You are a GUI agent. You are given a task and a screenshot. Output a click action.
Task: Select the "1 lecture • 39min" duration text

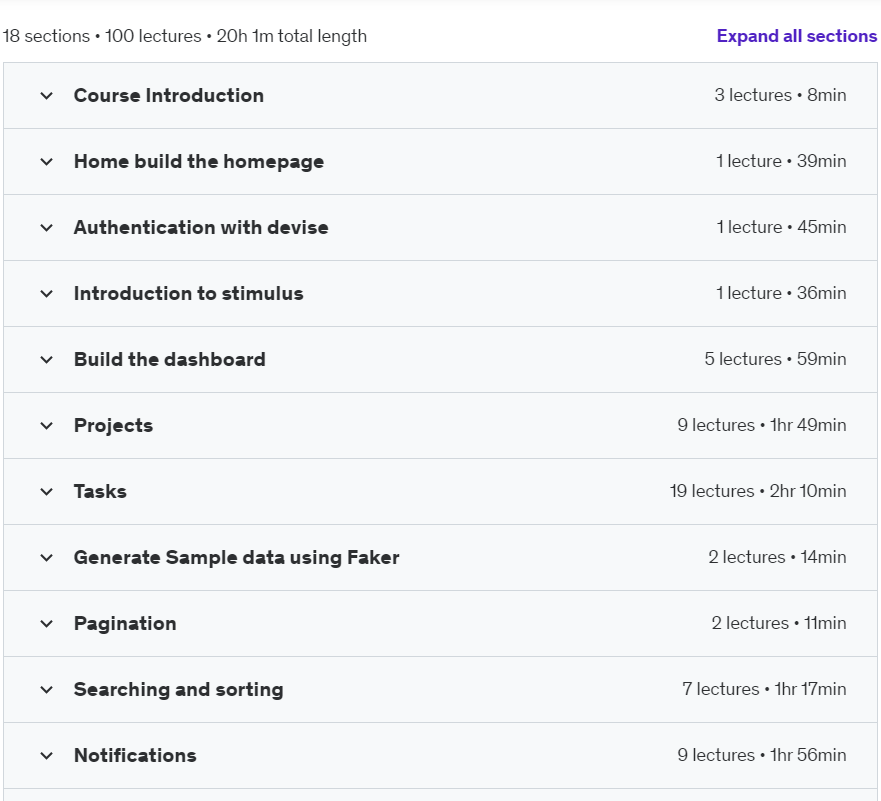pos(781,161)
